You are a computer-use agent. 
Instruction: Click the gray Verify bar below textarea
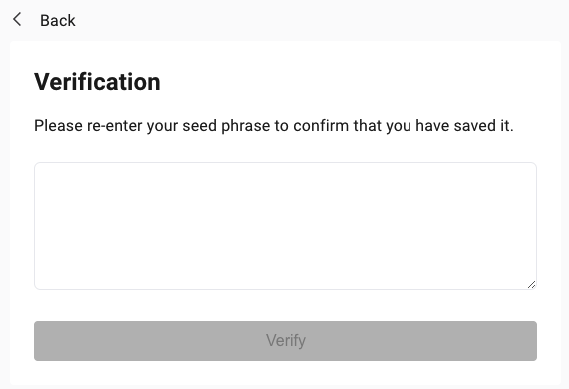tap(285, 341)
